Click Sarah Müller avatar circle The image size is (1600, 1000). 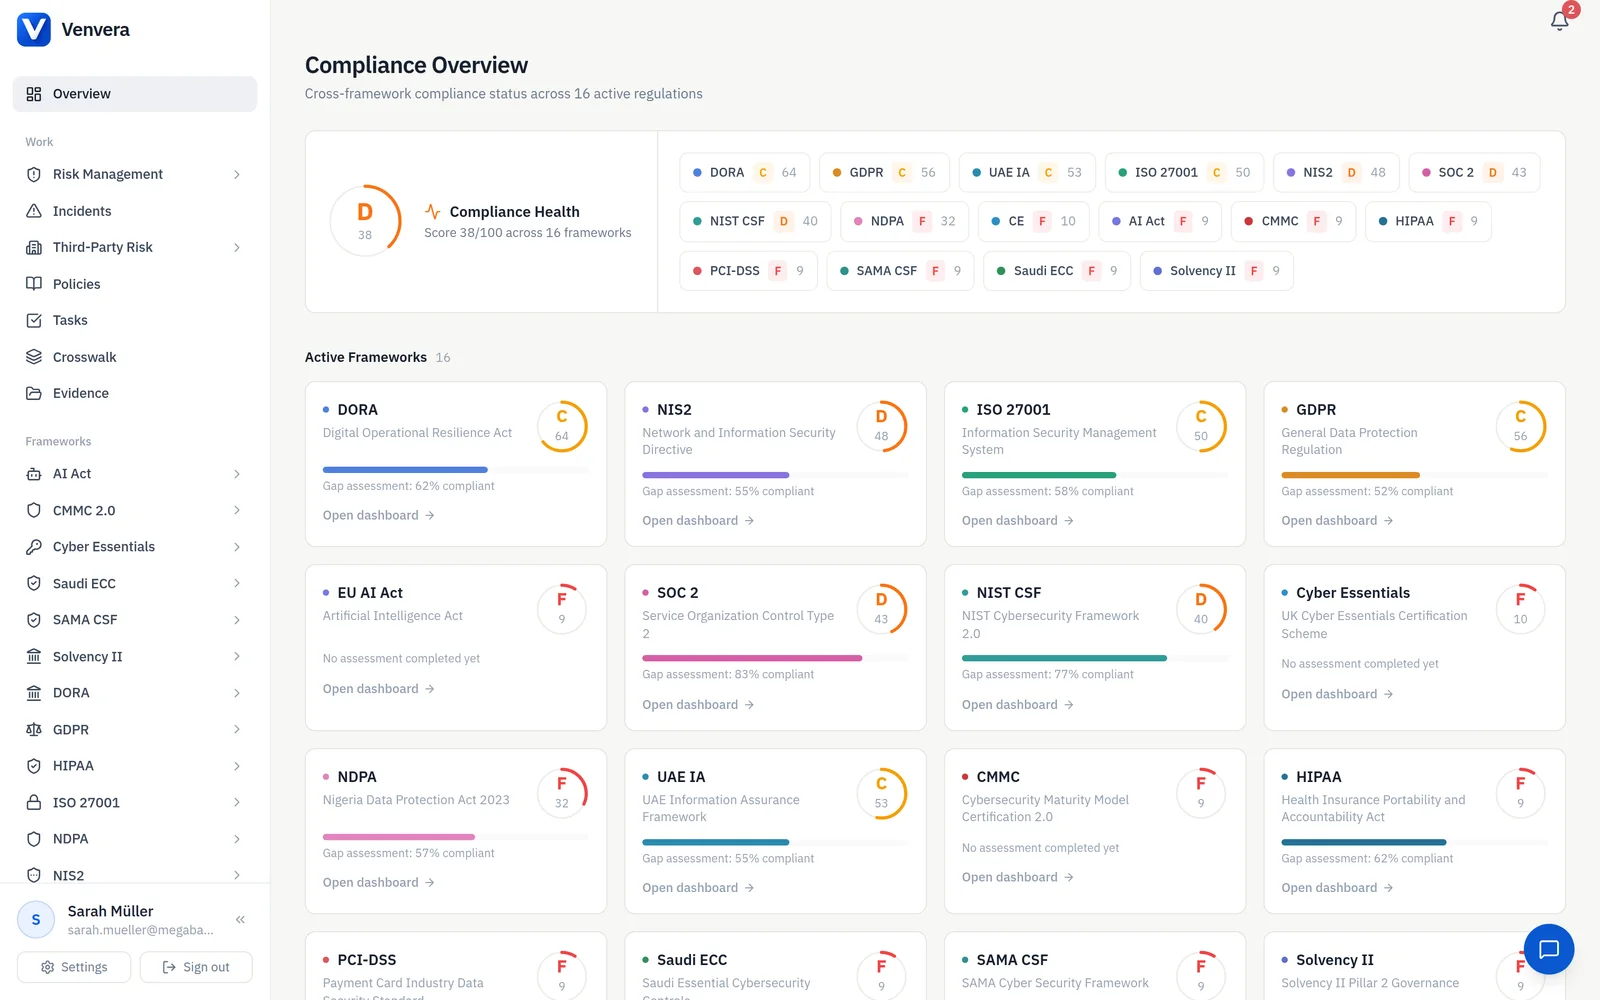36,920
